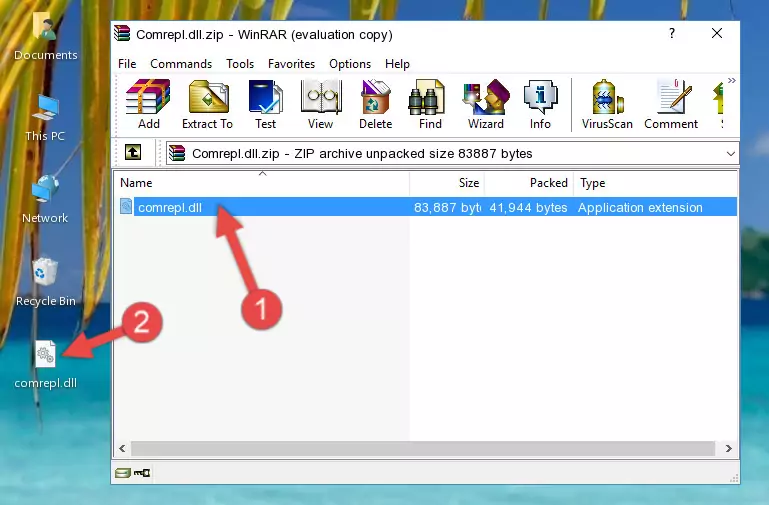Select the Network desktop icon

(x=45, y=200)
